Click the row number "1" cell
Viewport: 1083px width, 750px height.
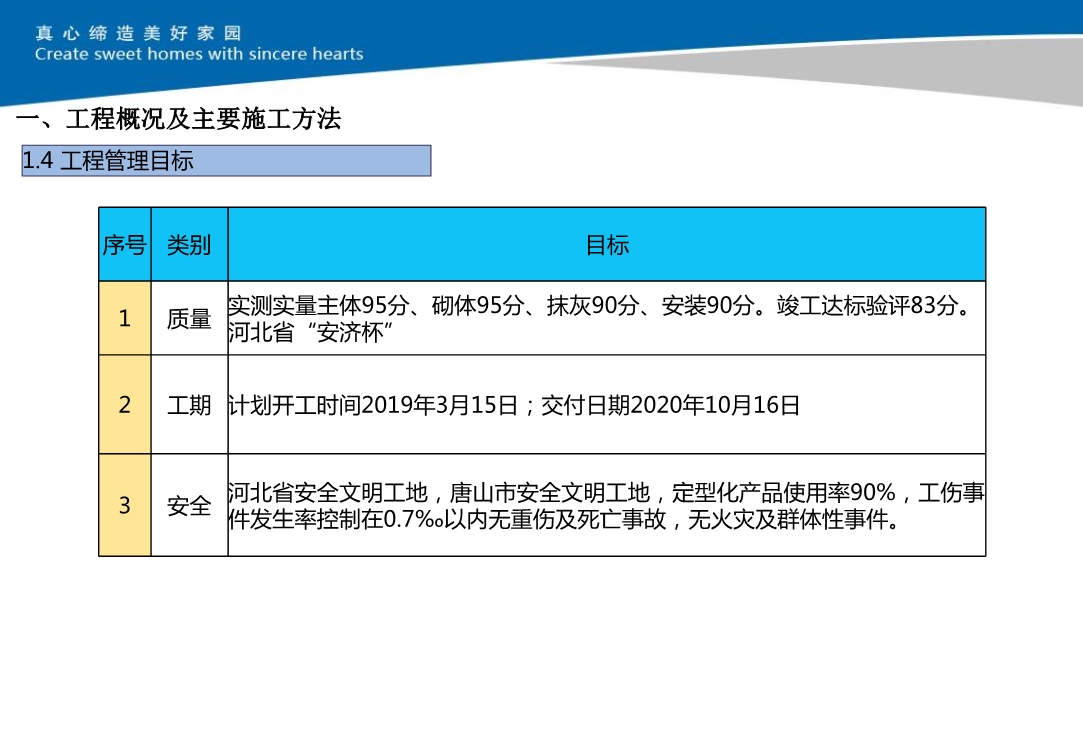point(123,316)
